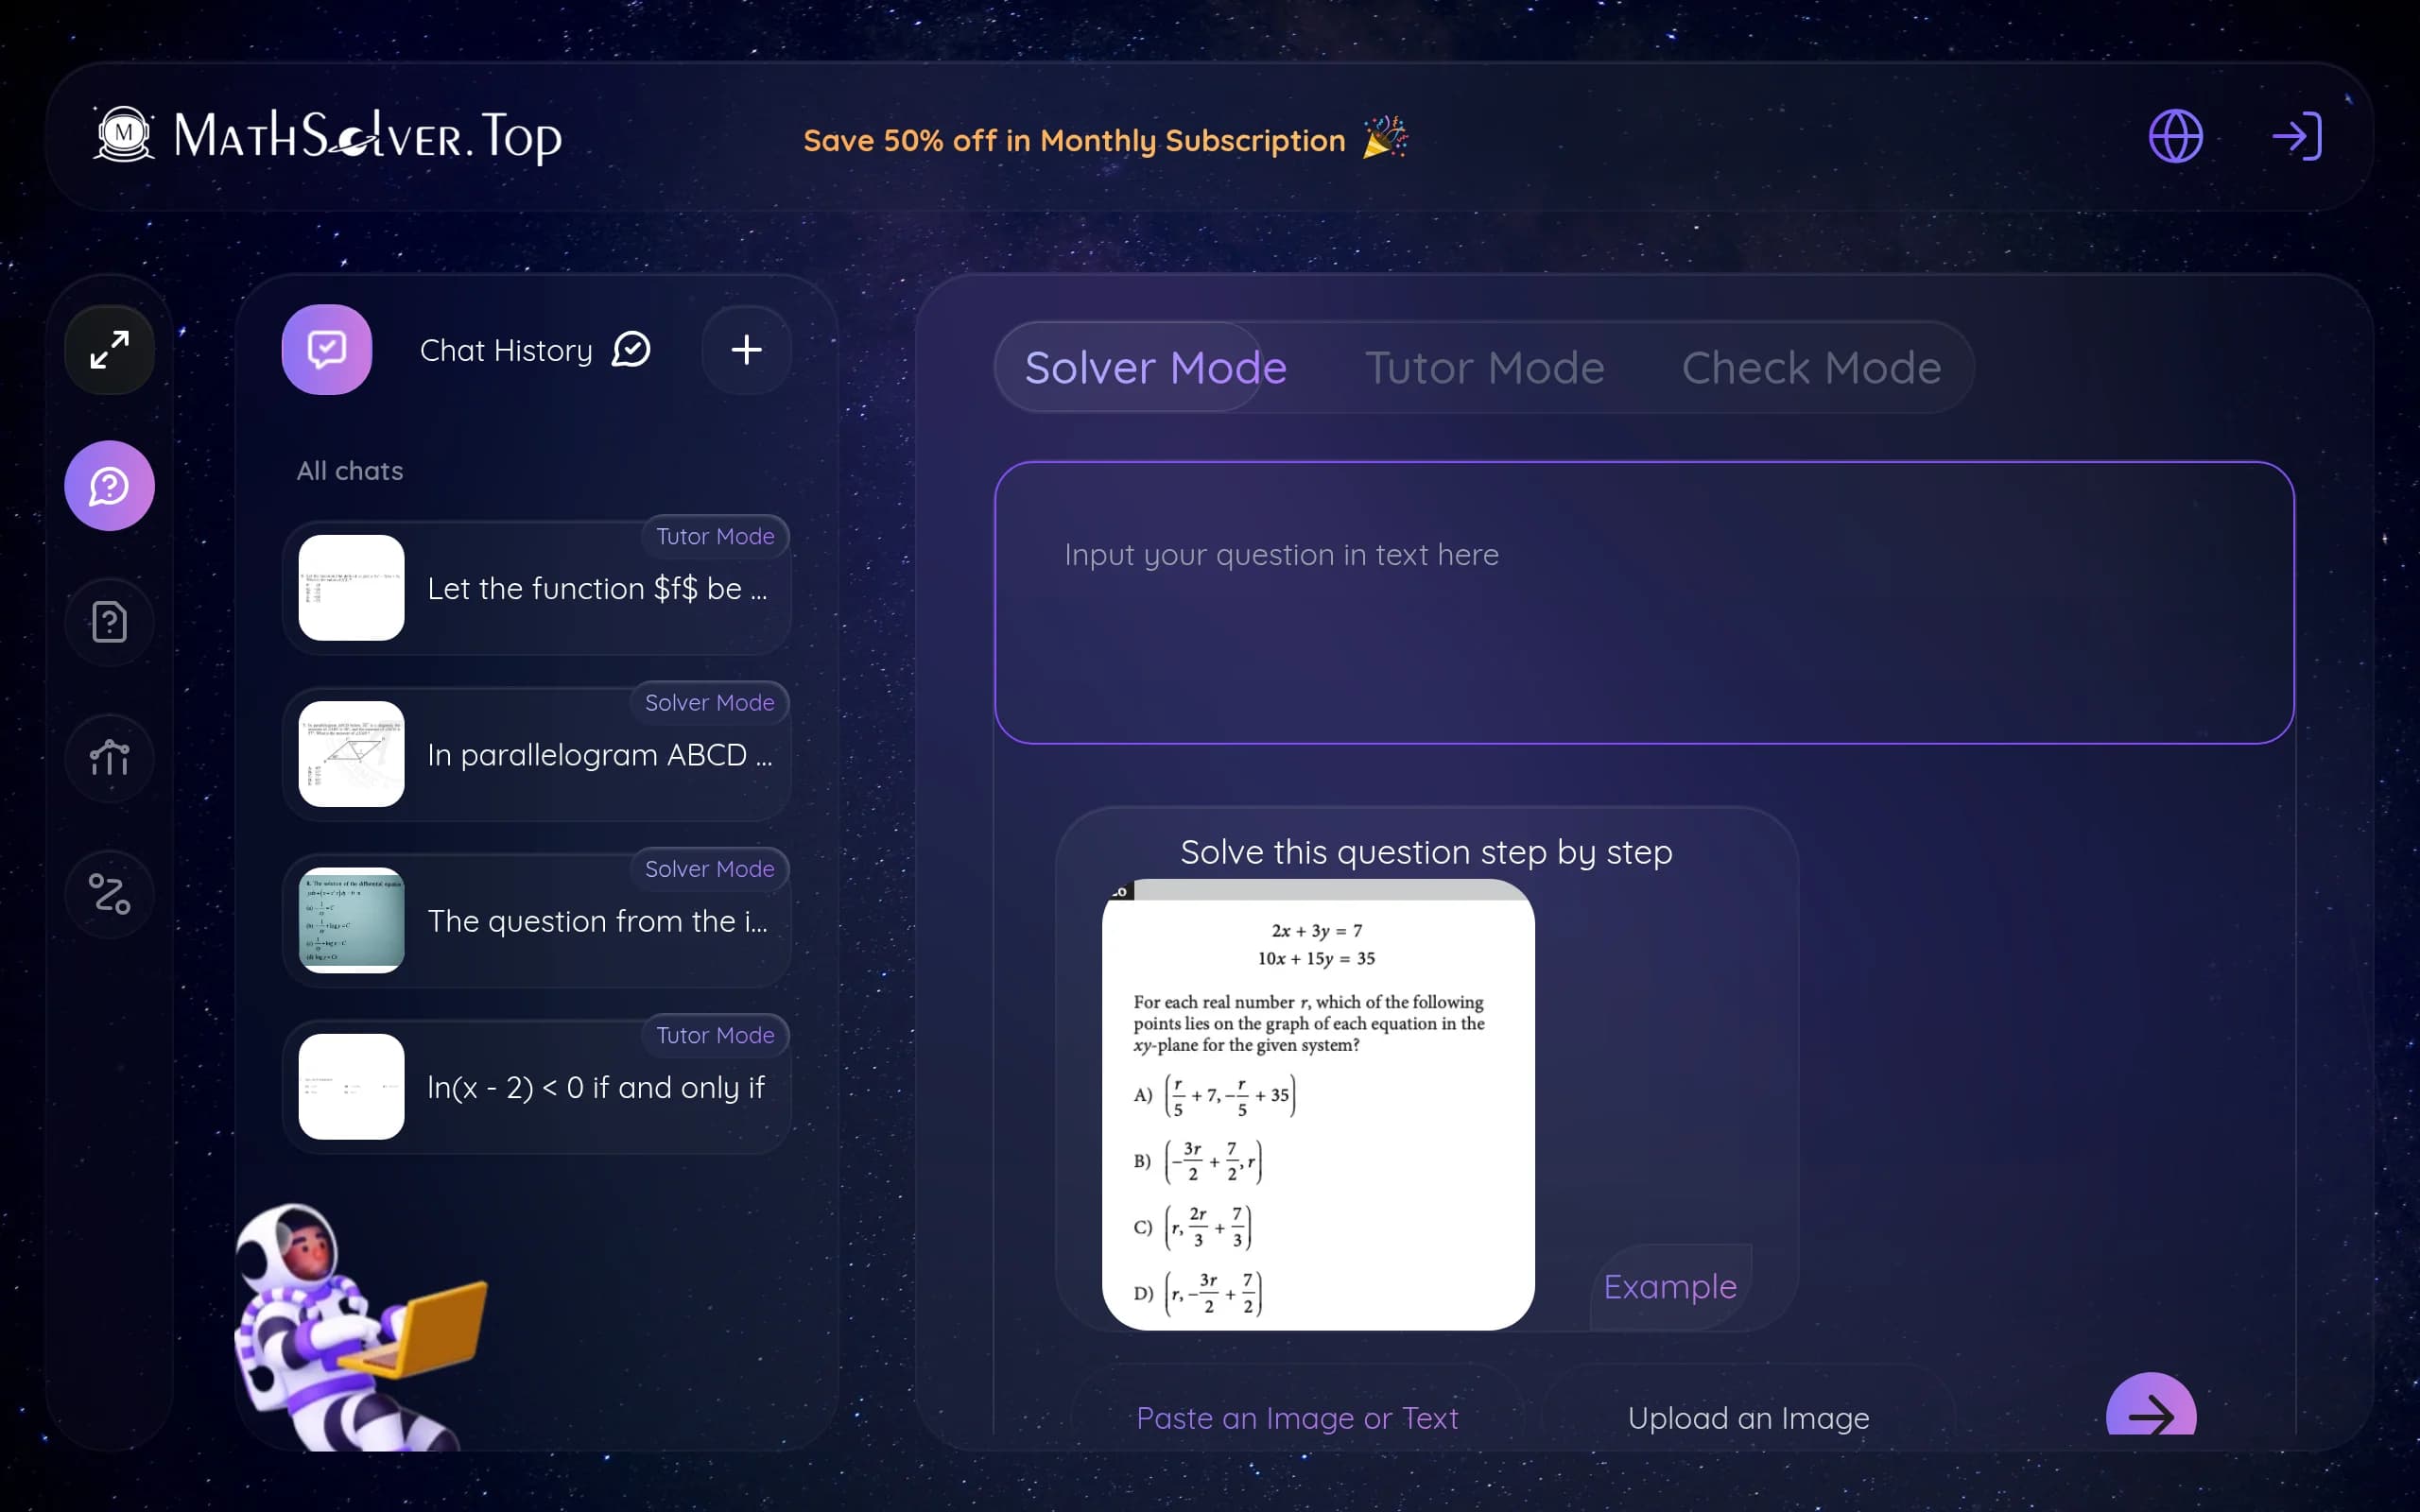The image size is (2420, 1512).
Task: Open the curved path sidebar icon
Action: tap(109, 894)
